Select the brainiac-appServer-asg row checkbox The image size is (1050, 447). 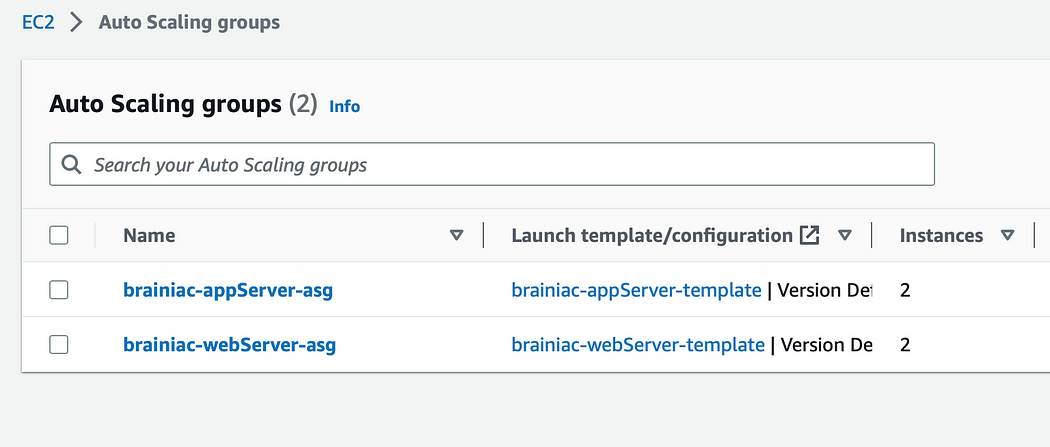59,290
